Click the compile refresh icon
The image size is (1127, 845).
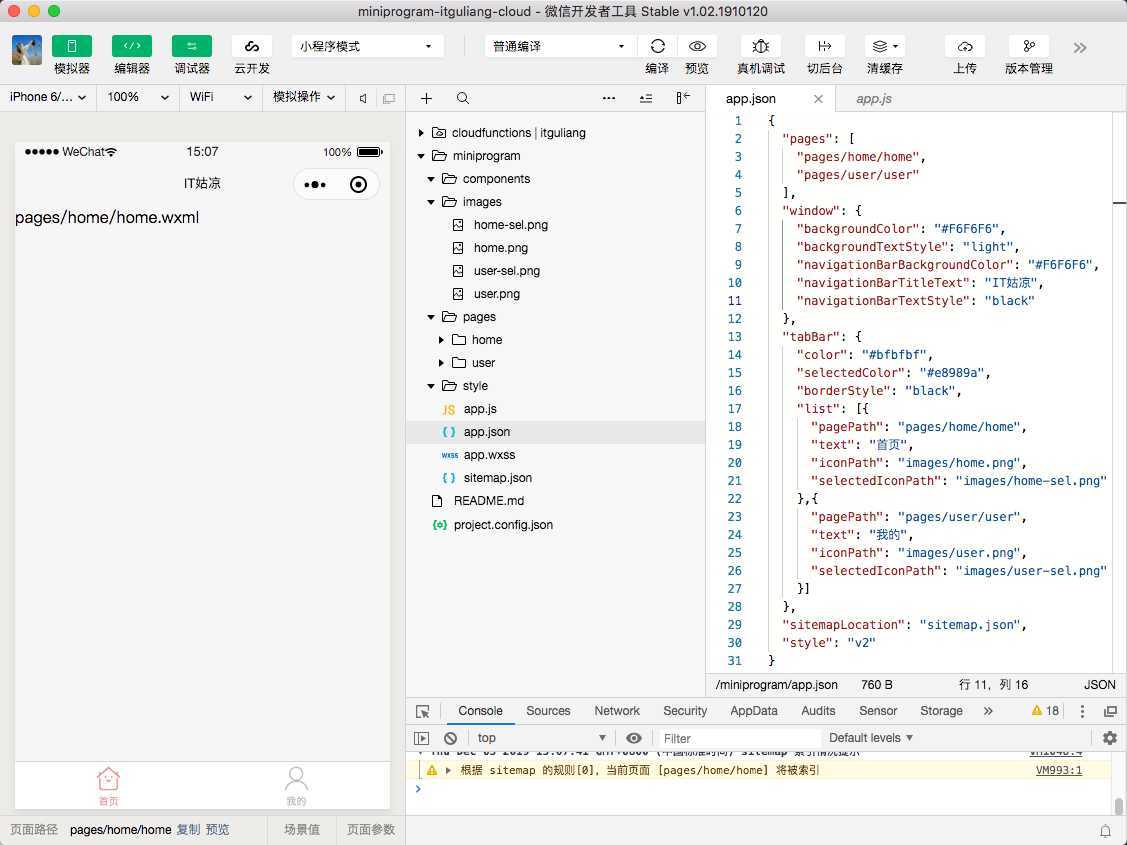coord(657,46)
